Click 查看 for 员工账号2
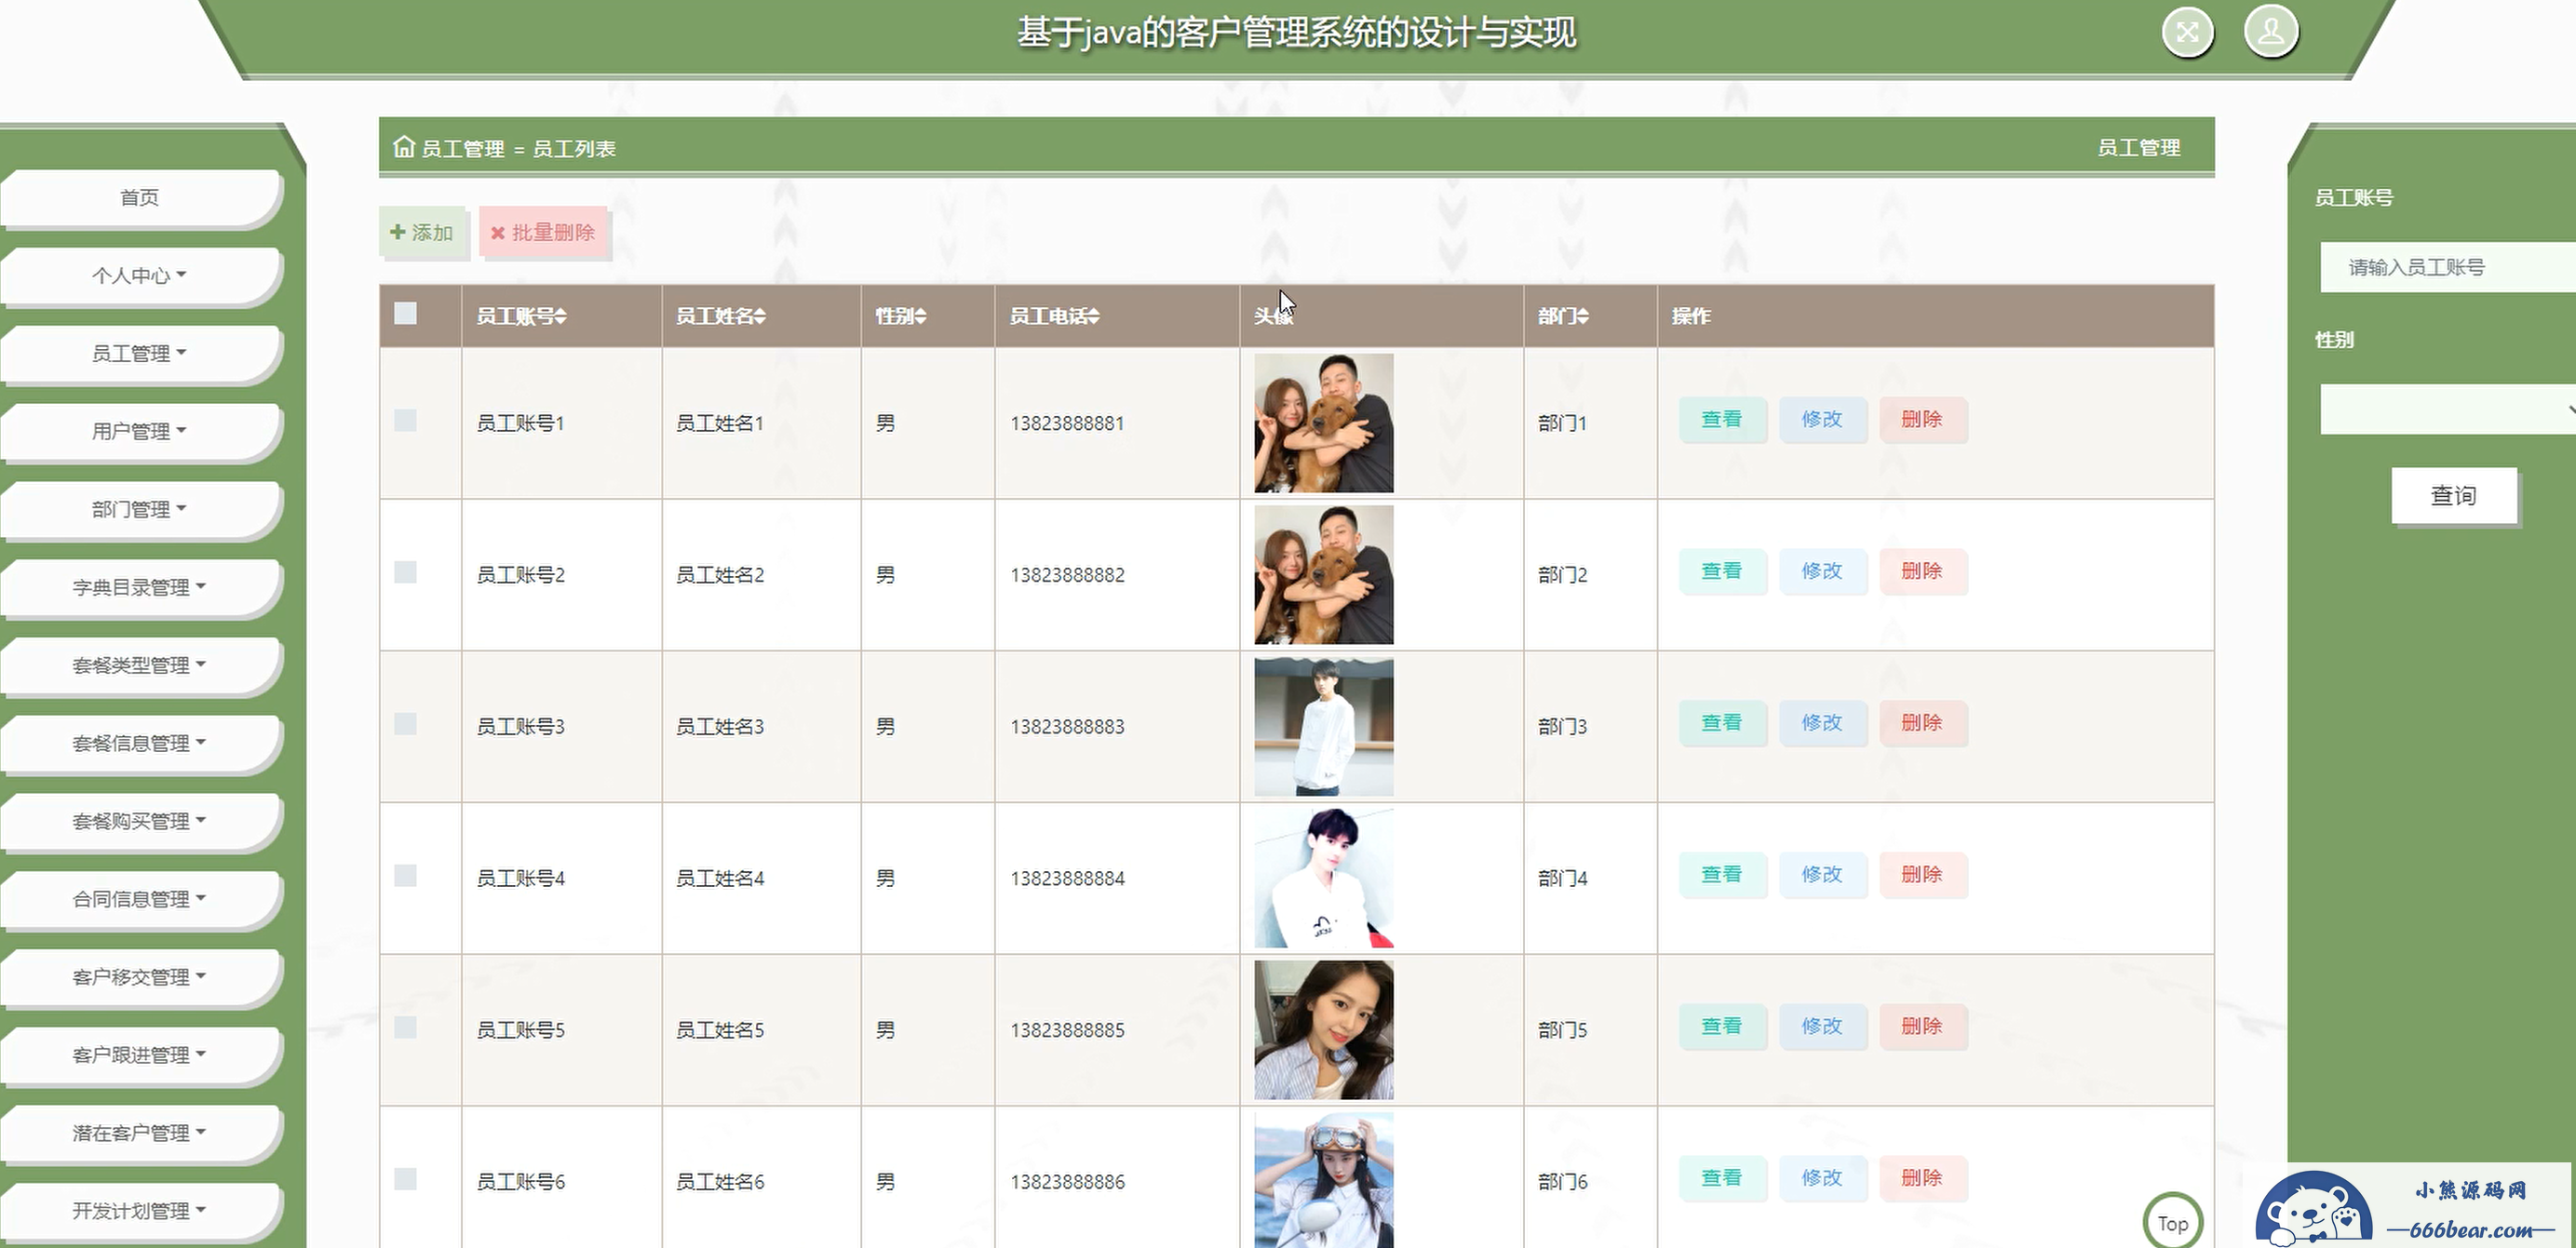Image resolution: width=2576 pixels, height=1248 pixels. click(1722, 571)
